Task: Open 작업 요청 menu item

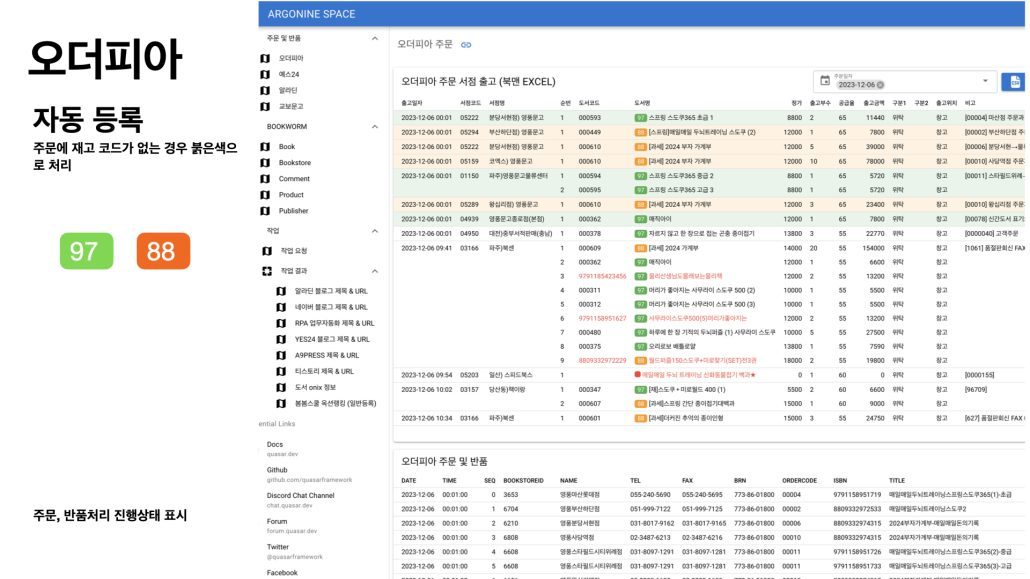Action: [x=293, y=251]
